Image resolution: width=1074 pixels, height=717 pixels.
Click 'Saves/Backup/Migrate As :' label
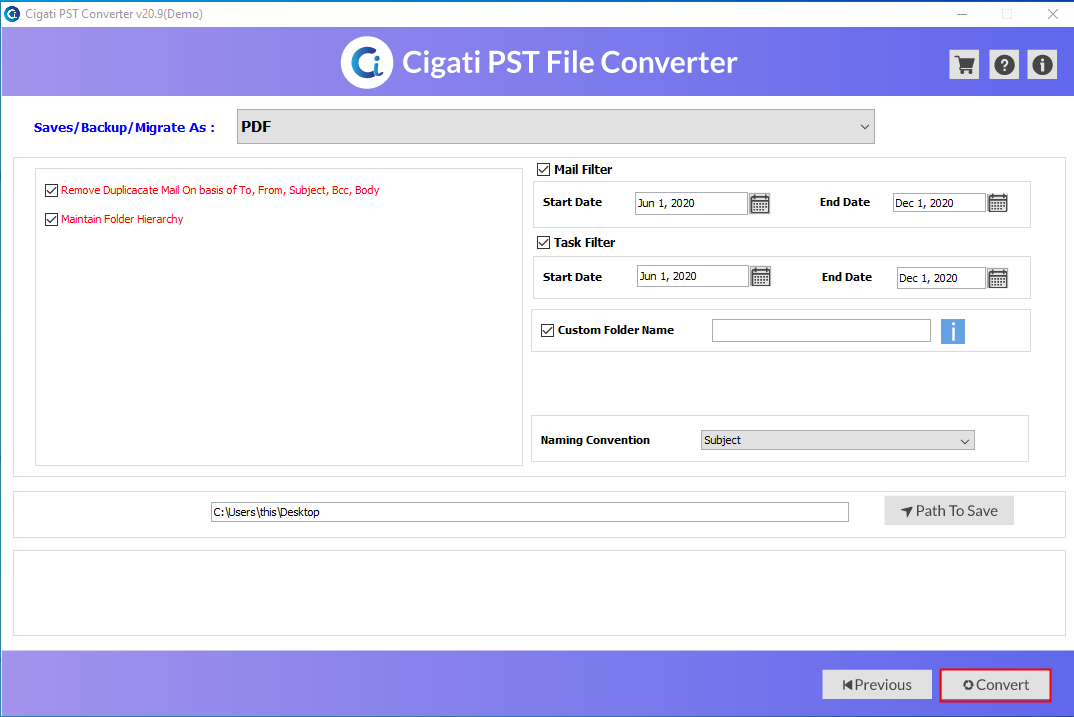click(124, 127)
